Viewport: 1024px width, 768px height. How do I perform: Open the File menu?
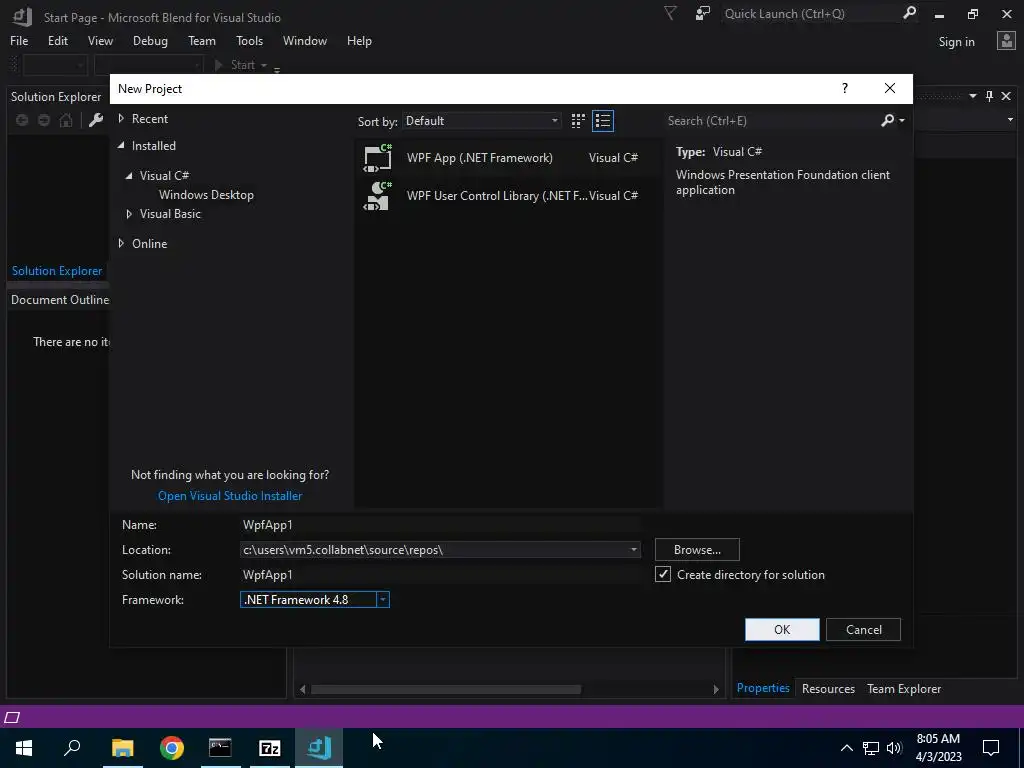click(x=19, y=40)
